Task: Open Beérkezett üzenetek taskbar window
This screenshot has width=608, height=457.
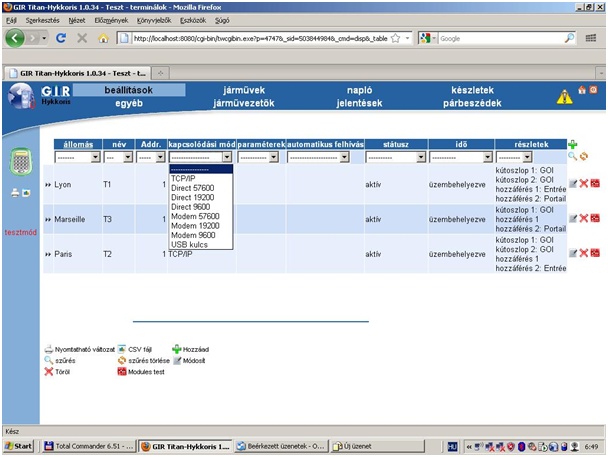Action: pos(282,446)
